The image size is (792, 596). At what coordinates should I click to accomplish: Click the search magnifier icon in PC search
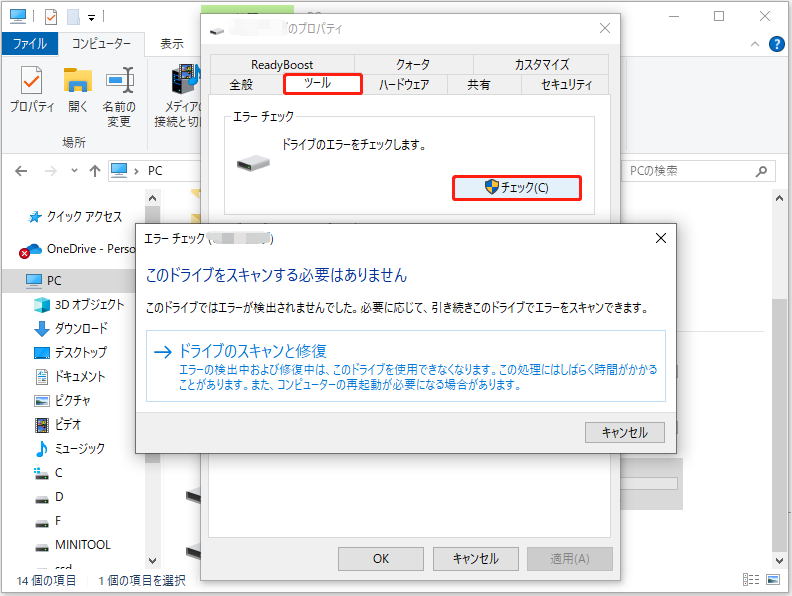(x=761, y=172)
